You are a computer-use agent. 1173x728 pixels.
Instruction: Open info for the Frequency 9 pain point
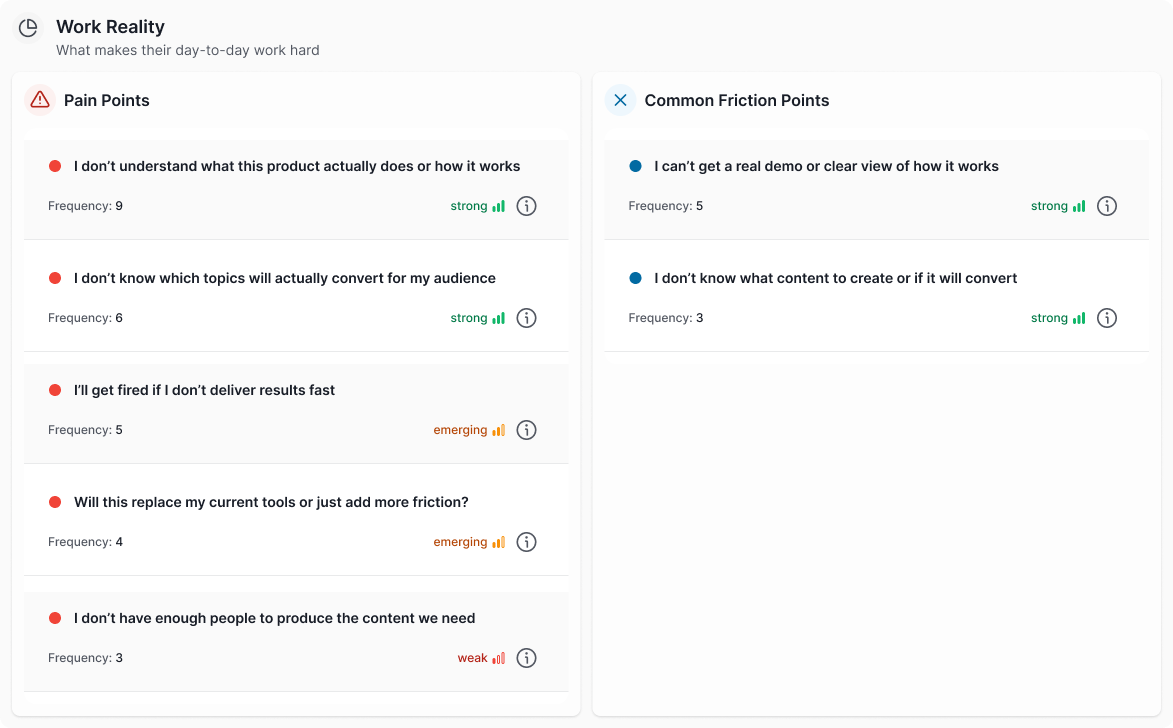[527, 206]
